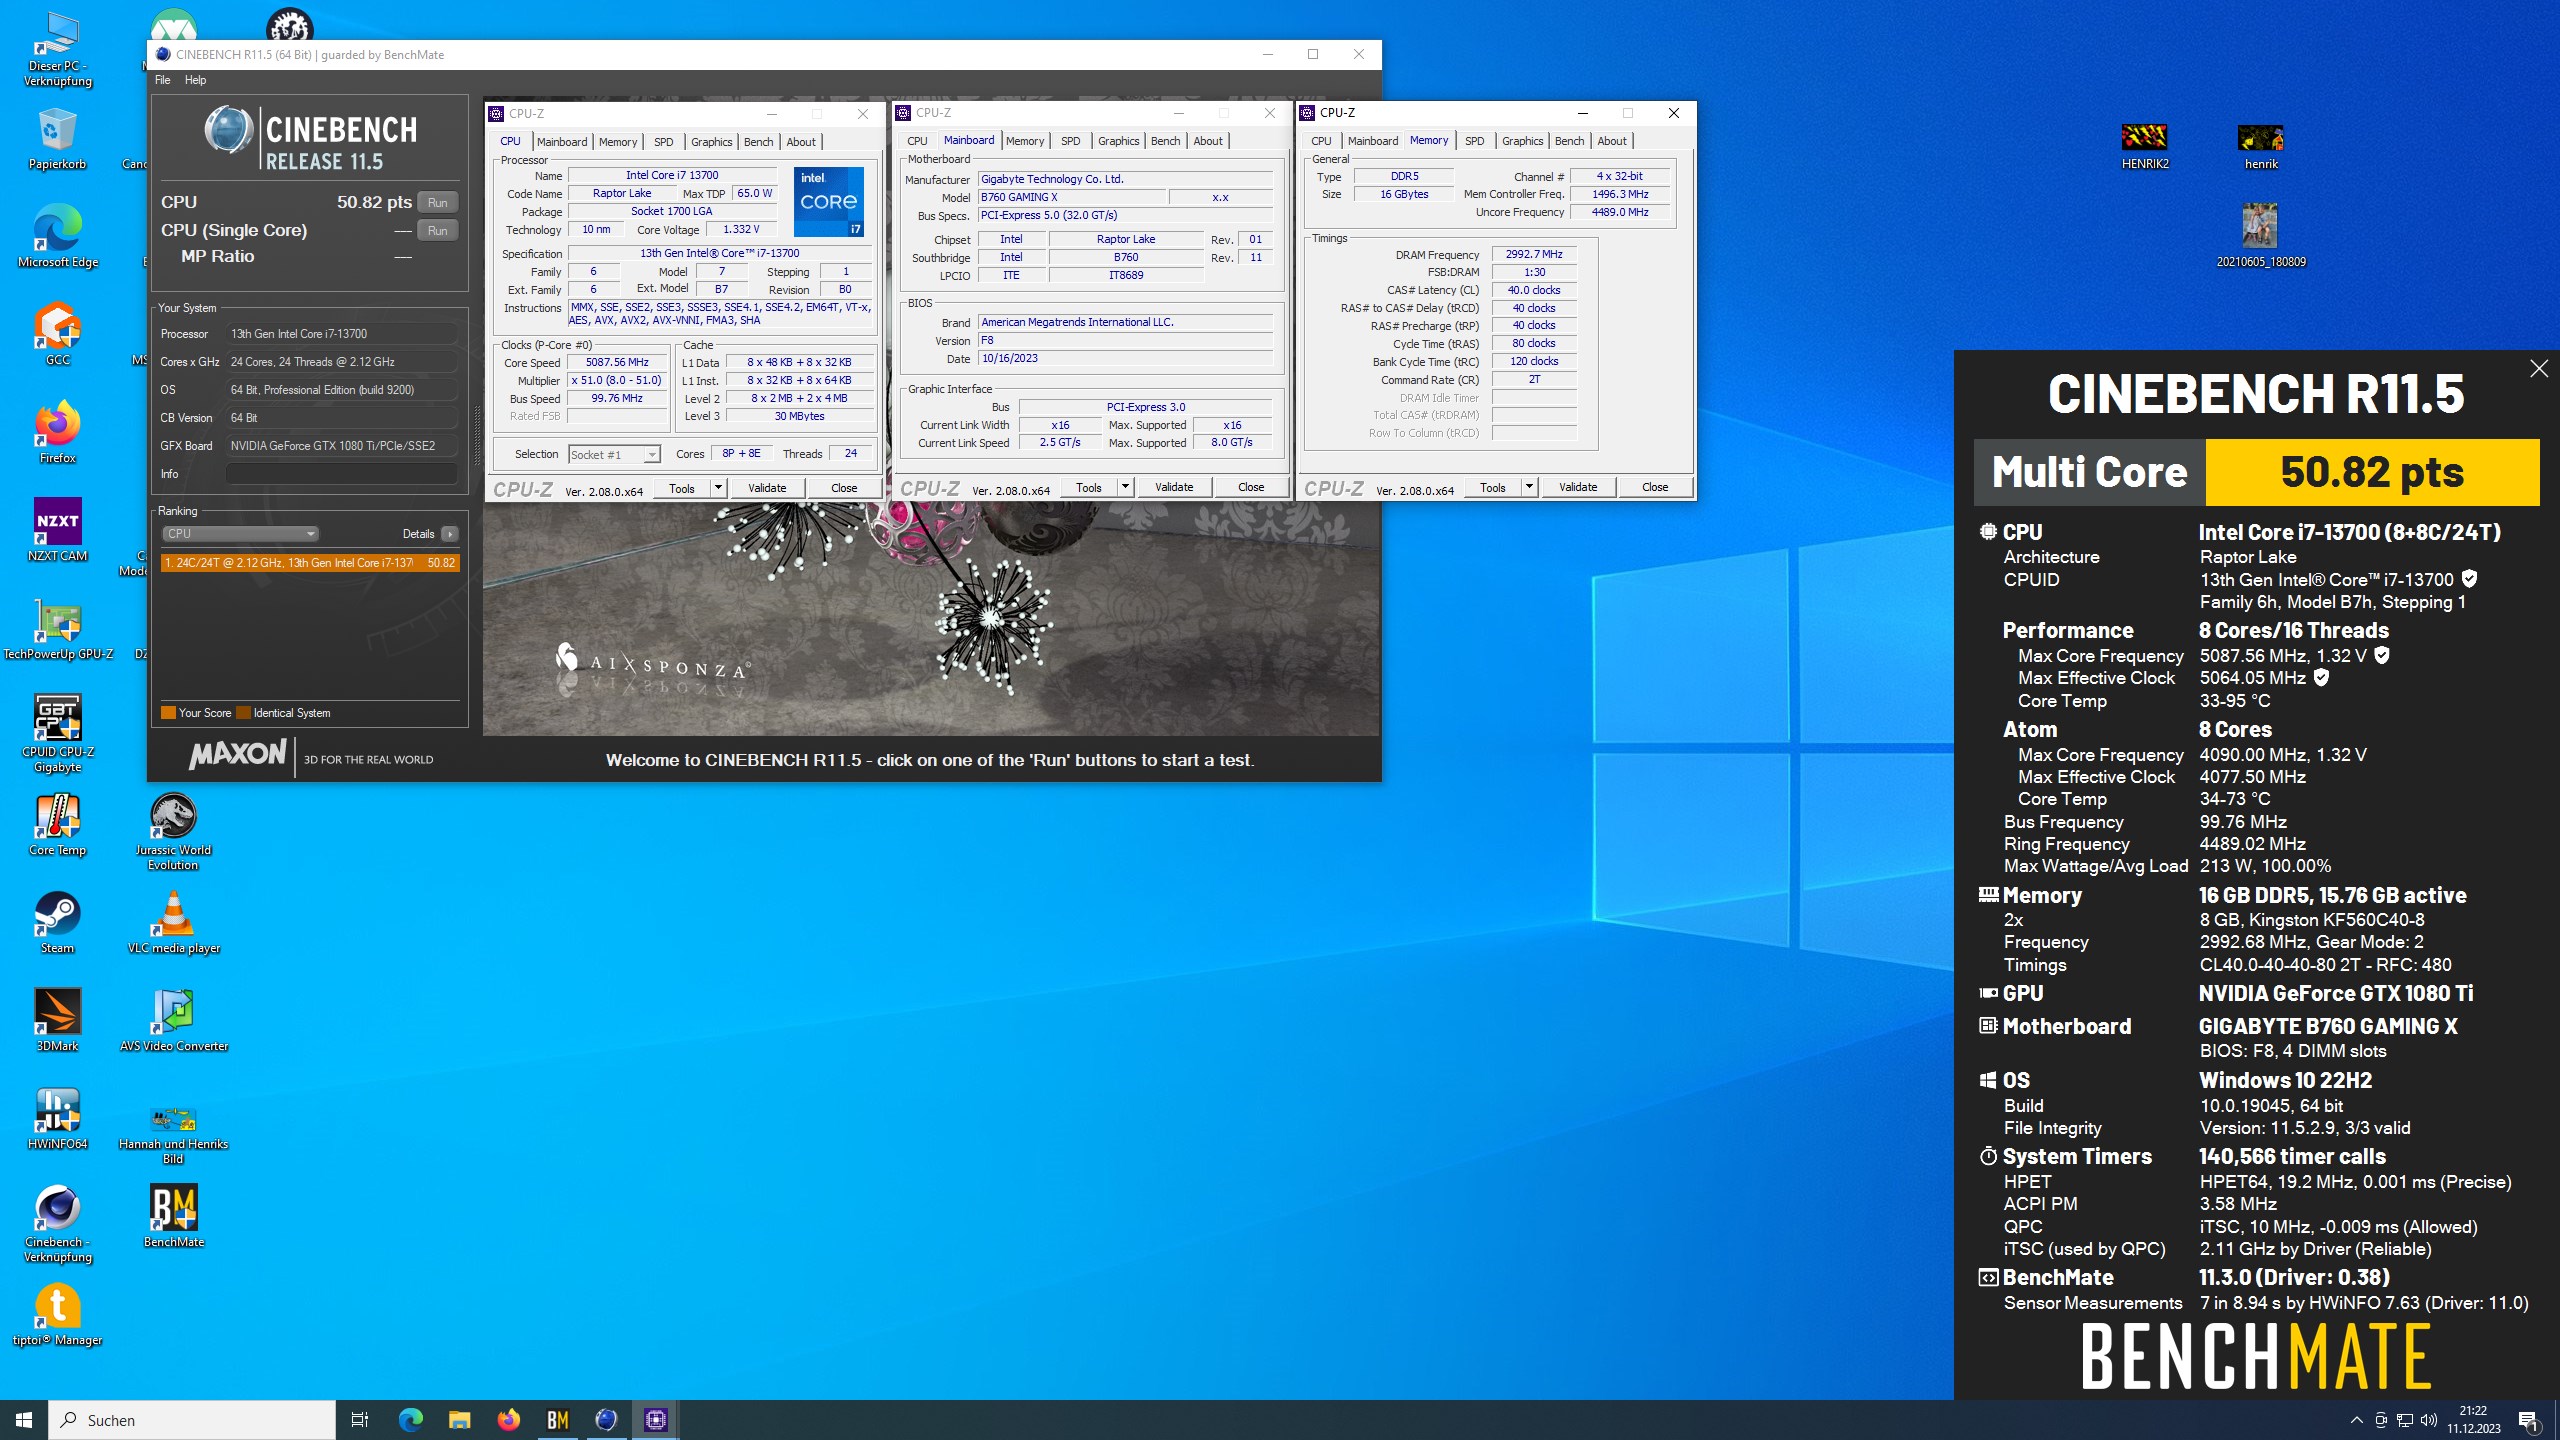Click Ranking Details arrow button

coord(450,534)
